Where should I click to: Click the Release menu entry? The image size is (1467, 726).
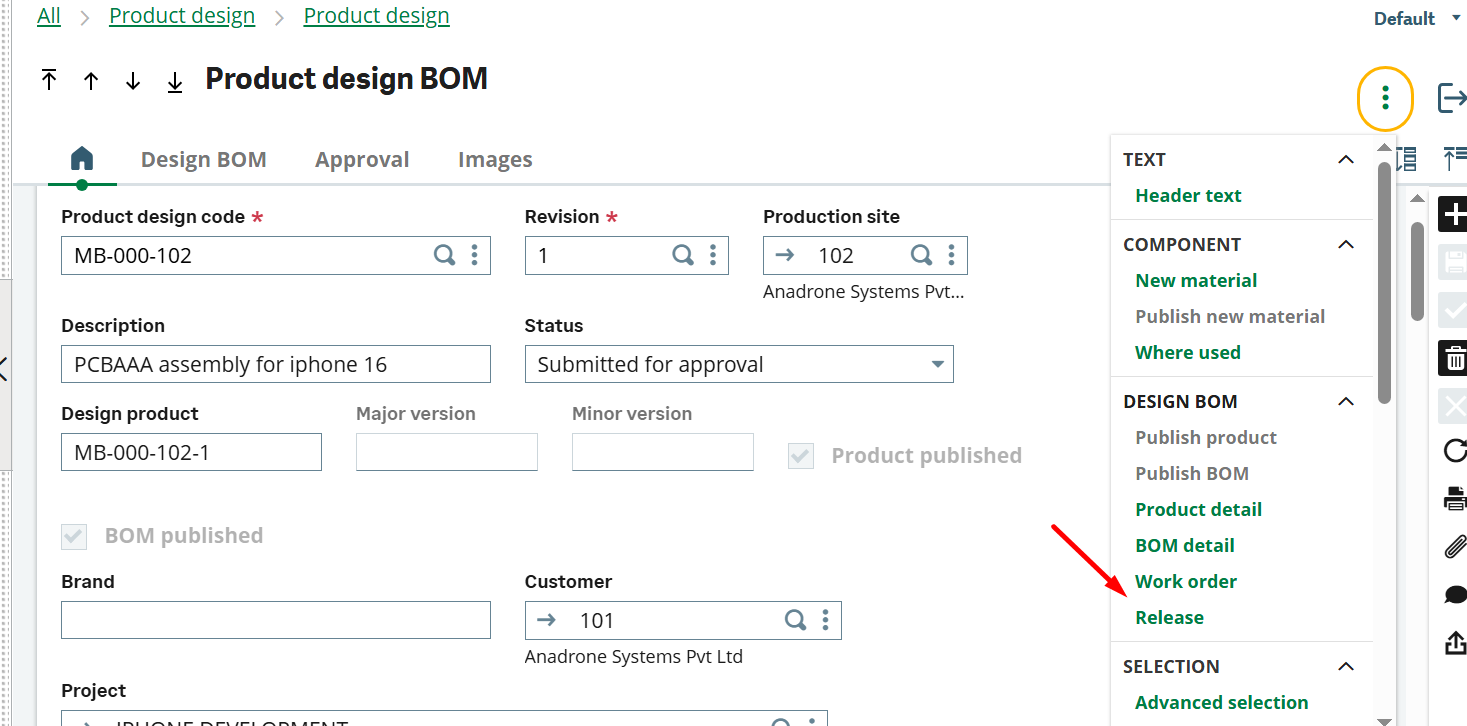[x=1169, y=617]
